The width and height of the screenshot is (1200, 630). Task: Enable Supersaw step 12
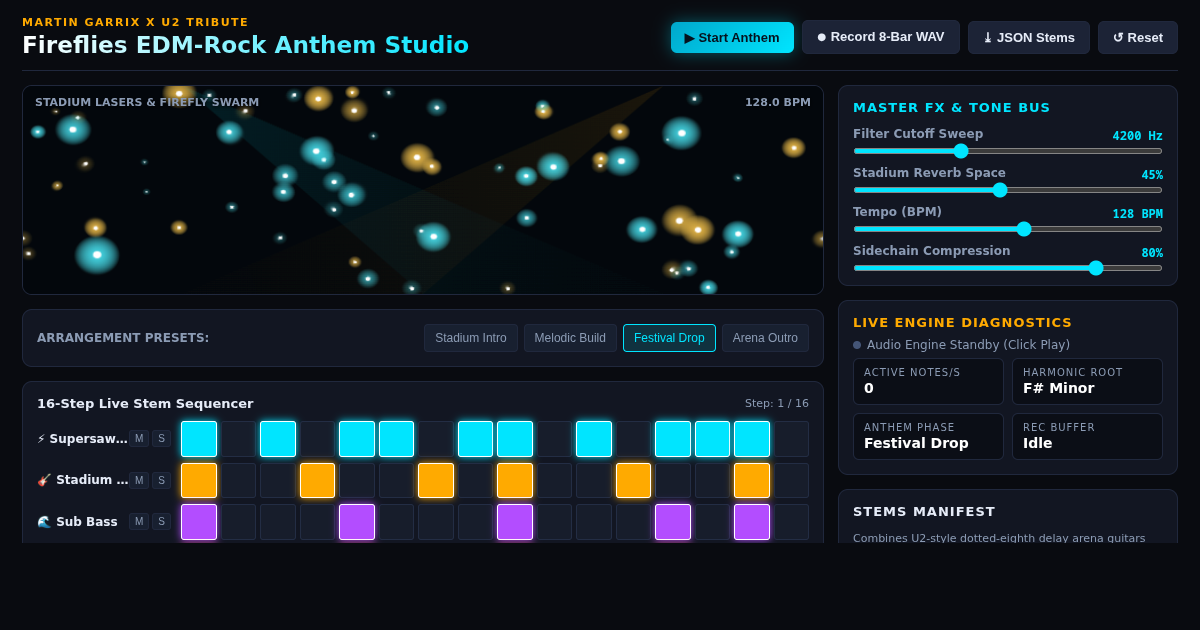(633, 439)
